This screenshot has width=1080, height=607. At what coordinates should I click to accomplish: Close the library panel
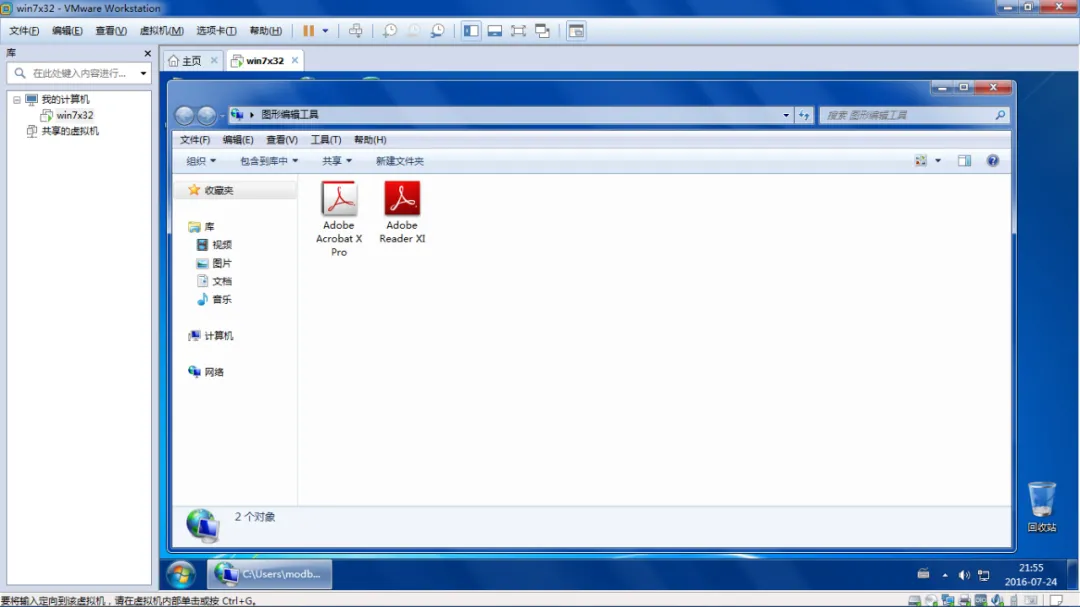(x=147, y=53)
